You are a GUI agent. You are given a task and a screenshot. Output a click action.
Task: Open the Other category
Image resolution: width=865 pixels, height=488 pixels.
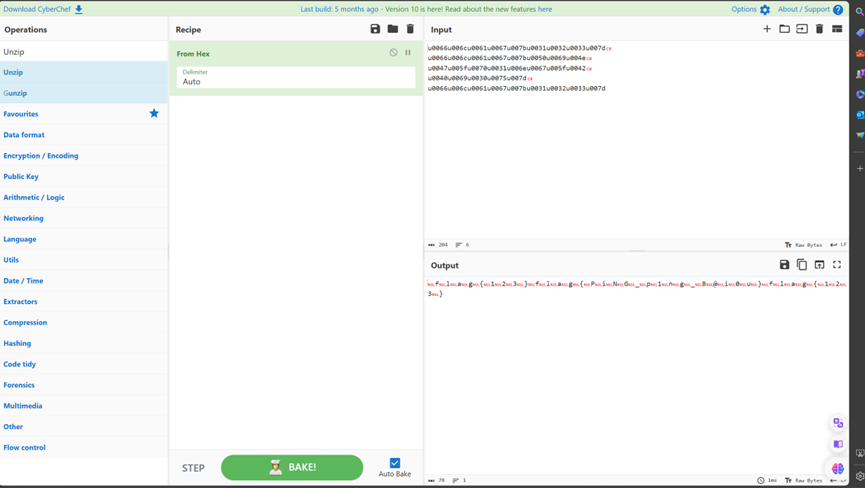point(84,427)
